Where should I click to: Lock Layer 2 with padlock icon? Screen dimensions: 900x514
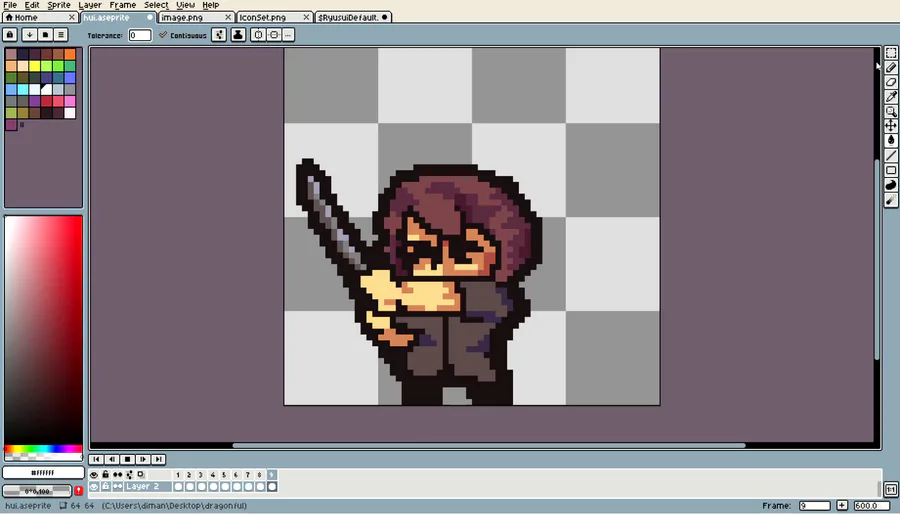106,486
